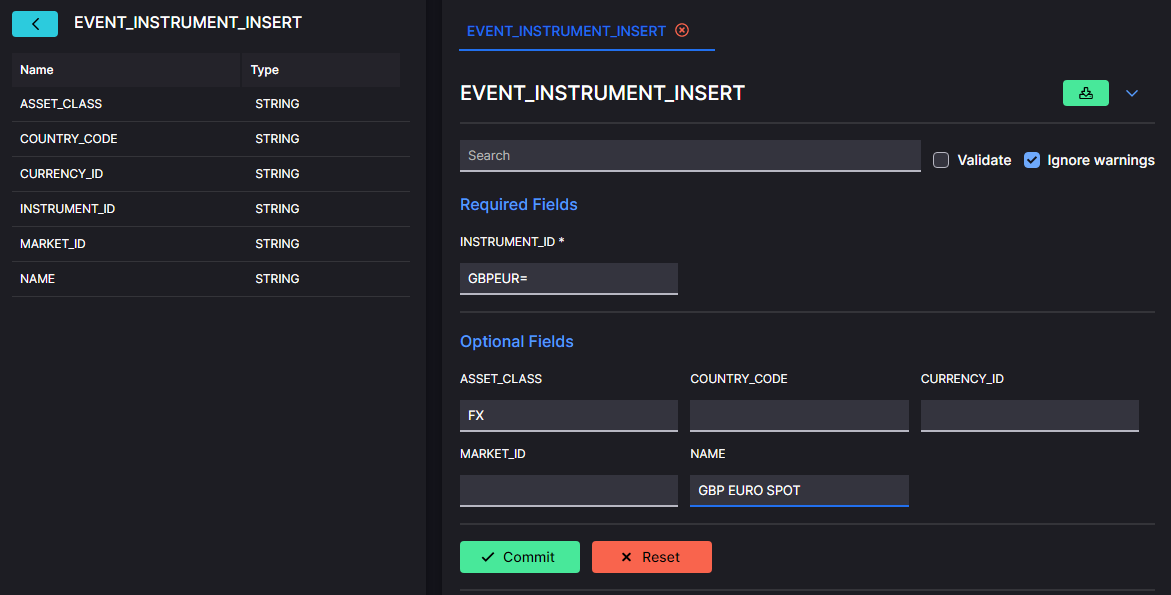Focus the INSTRUMENT_ID input field
The width and height of the screenshot is (1171, 595).
(x=569, y=278)
